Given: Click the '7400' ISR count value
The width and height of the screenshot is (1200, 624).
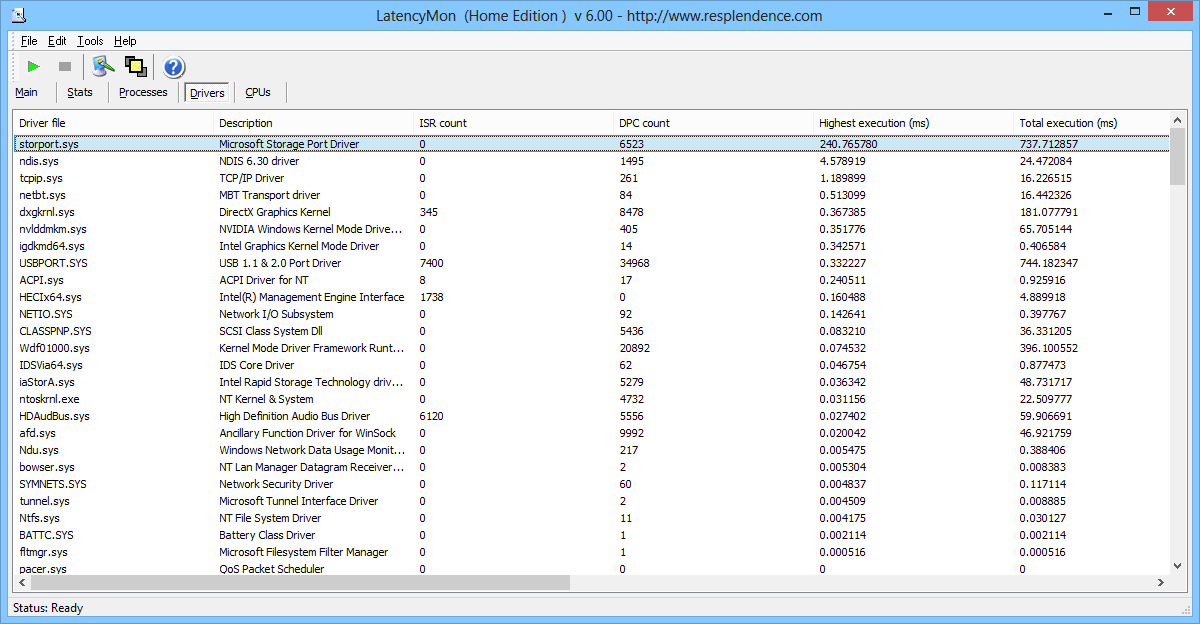Looking at the screenshot, I should pyautogui.click(x=431, y=263).
